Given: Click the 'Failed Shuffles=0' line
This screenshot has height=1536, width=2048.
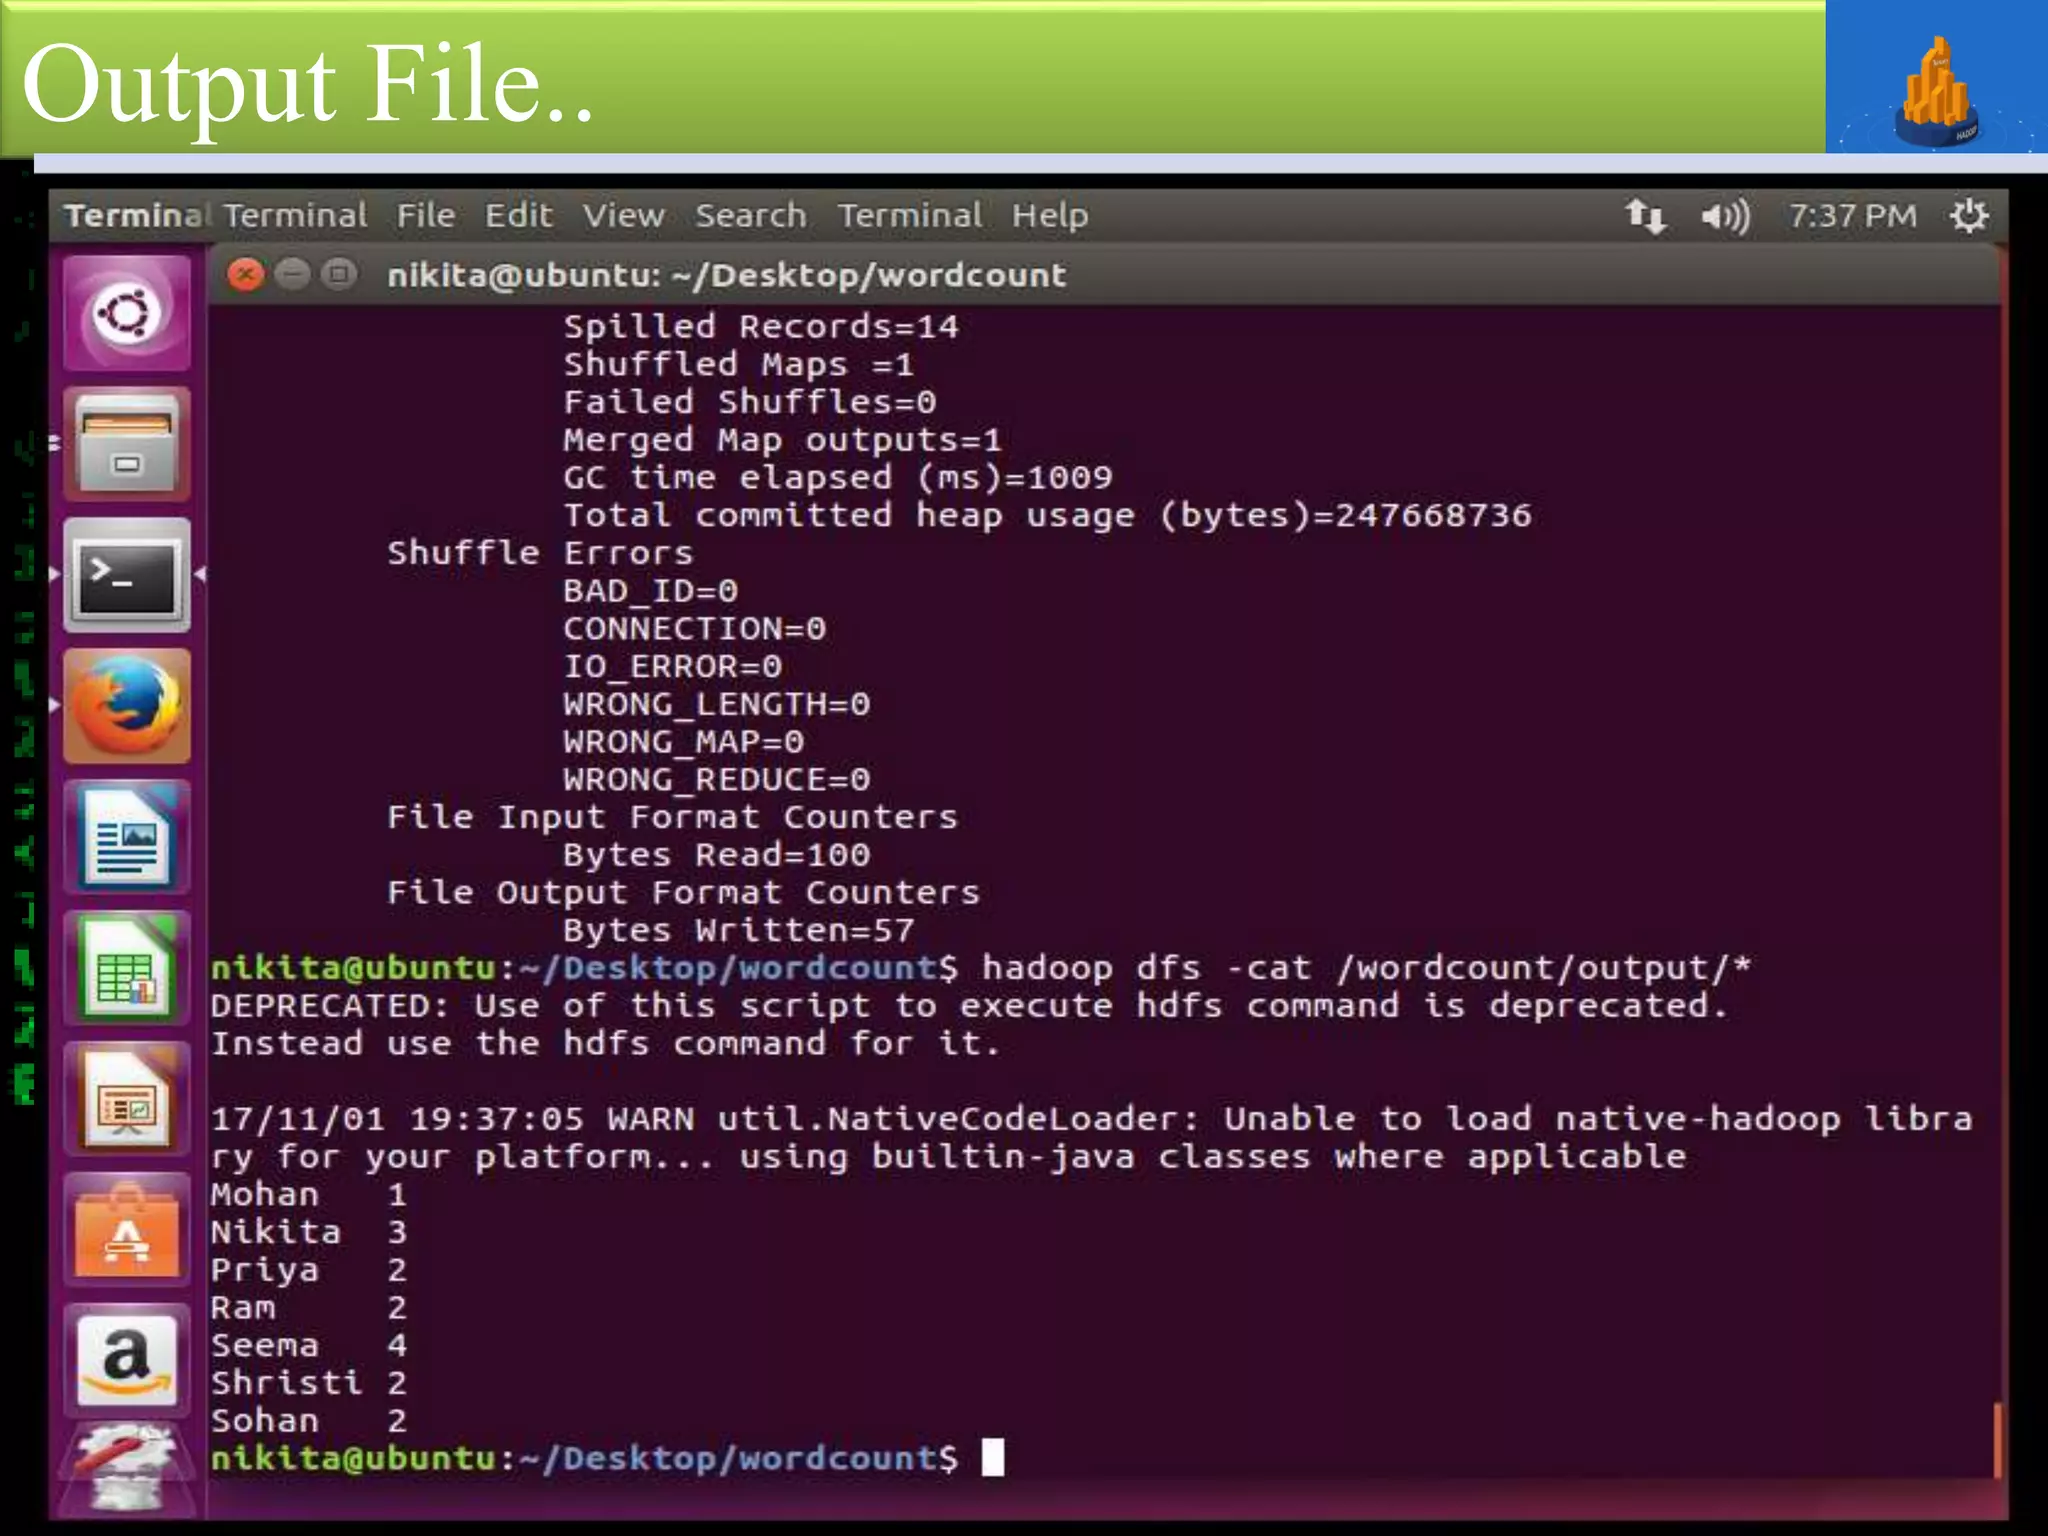Looking at the screenshot, I should click(749, 403).
